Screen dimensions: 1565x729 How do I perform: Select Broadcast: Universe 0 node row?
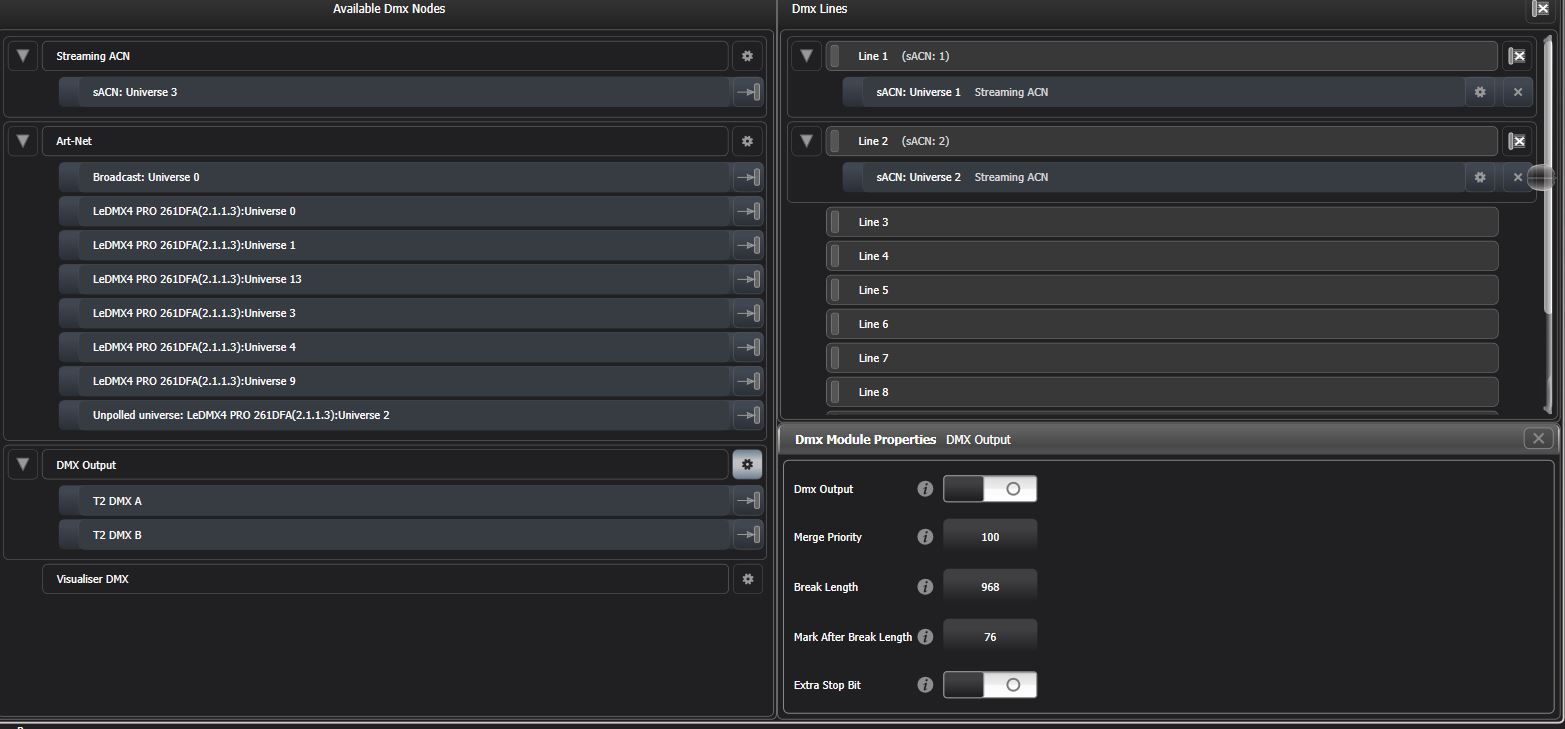click(x=395, y=177)
